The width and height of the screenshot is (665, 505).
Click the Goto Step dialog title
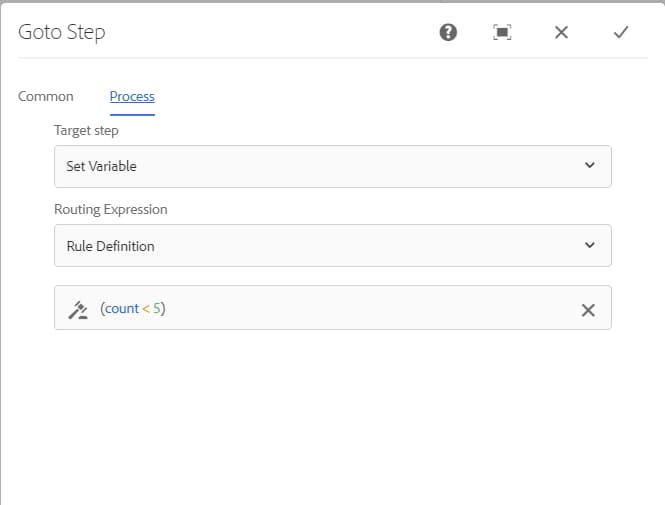[62, 32]
